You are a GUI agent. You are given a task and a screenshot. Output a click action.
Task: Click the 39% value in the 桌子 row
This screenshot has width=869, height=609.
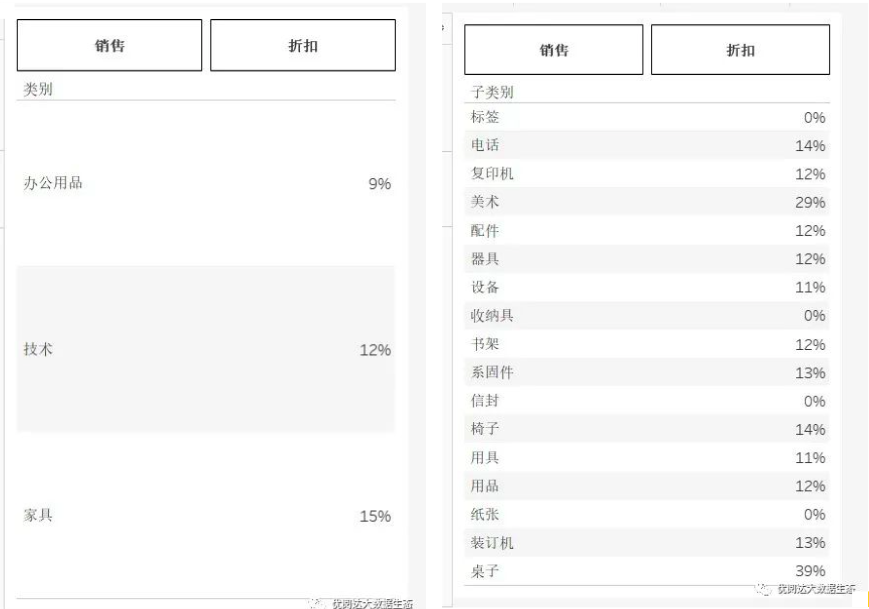(x=810, y=572)
